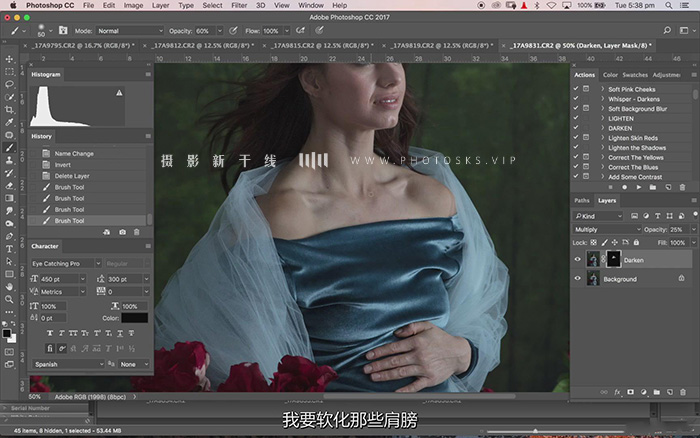Delete layer using Layers panel trash
This screenshot has height=438, width=700.
(x=683, y=392)
